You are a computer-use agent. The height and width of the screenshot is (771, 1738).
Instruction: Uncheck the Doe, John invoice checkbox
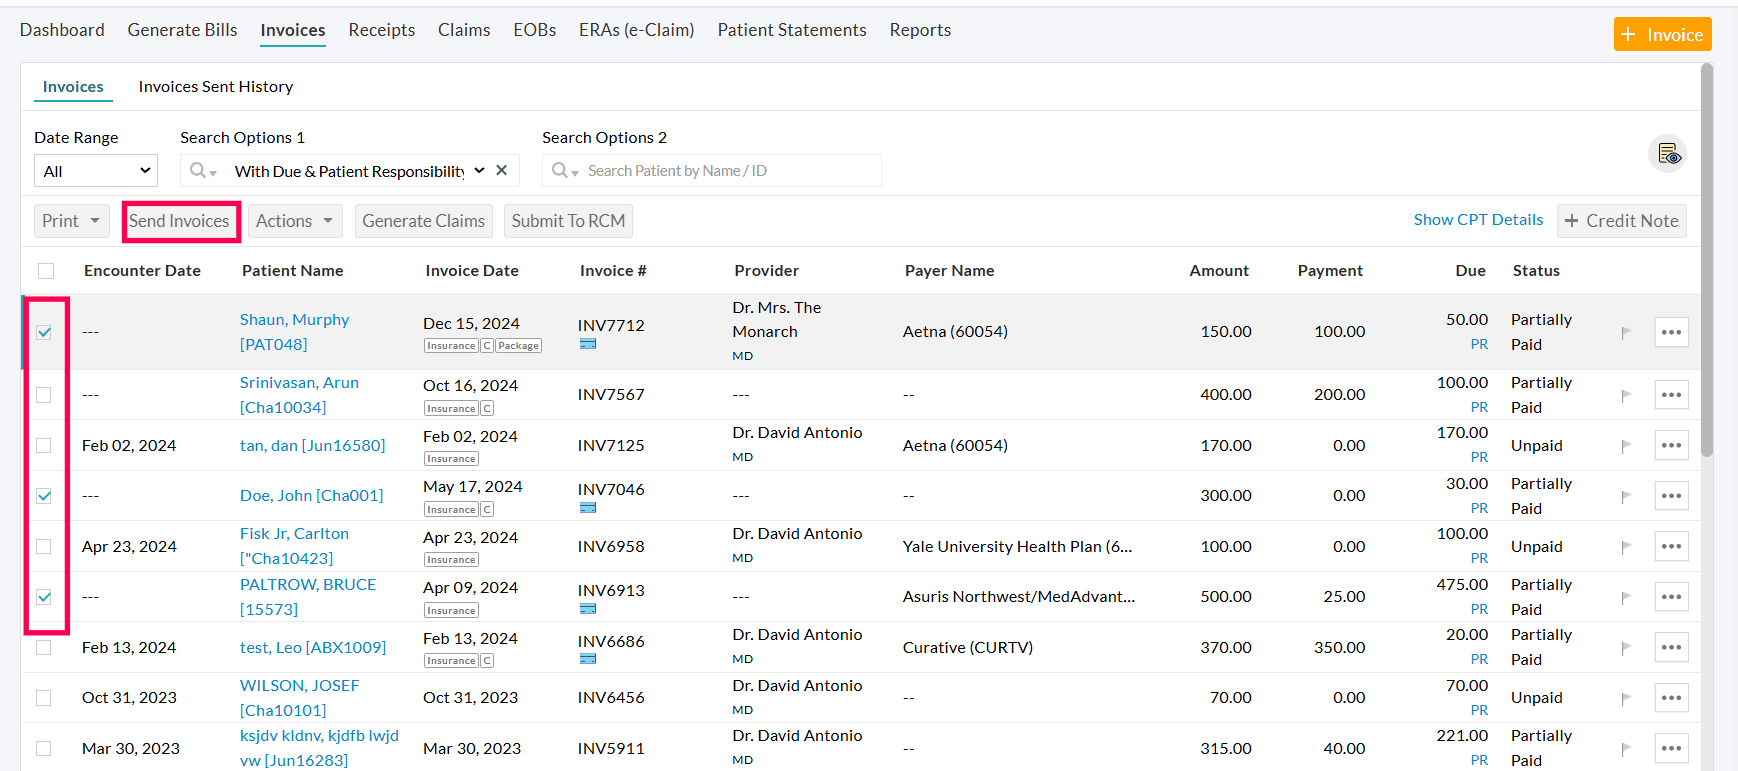click(x=44, y=496)
